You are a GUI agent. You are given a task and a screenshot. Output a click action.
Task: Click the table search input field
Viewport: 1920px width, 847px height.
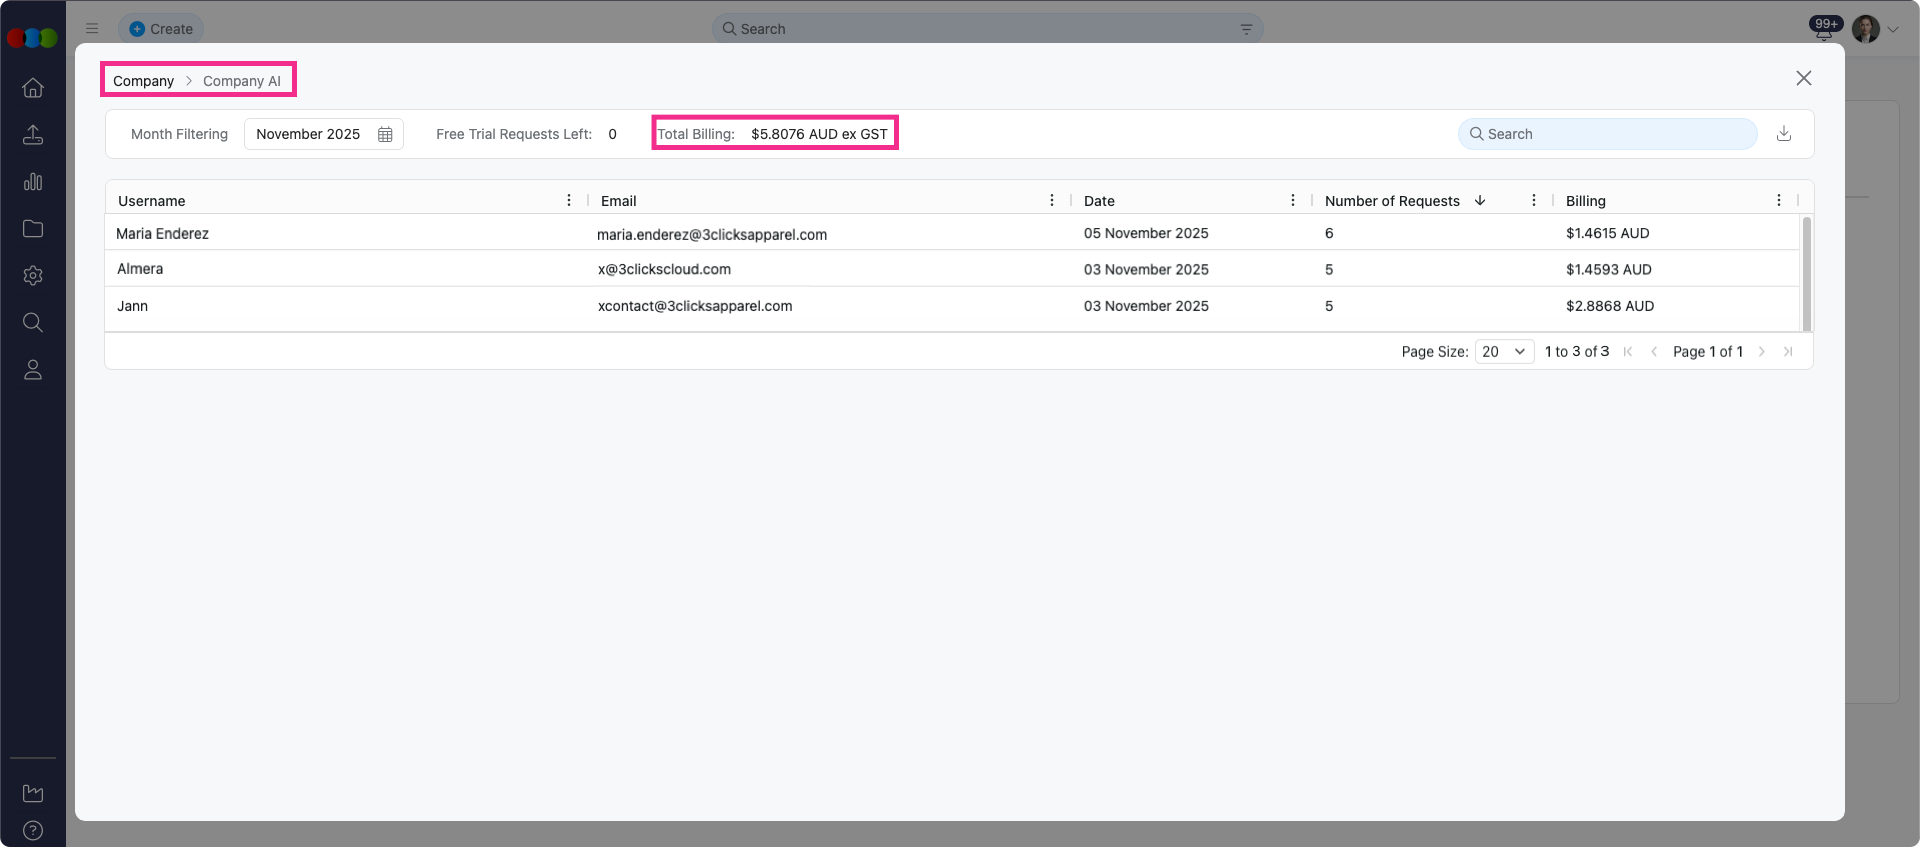(1608, 134)
